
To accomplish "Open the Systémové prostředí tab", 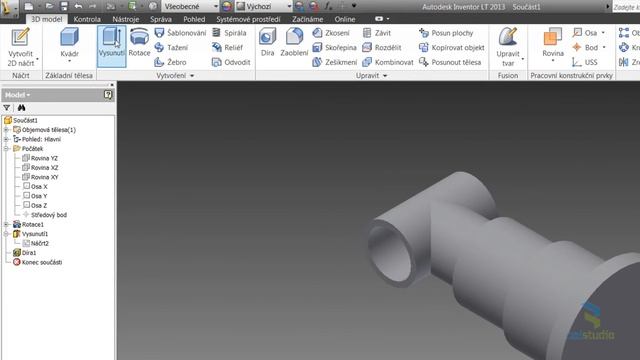I will coord(249,19).
